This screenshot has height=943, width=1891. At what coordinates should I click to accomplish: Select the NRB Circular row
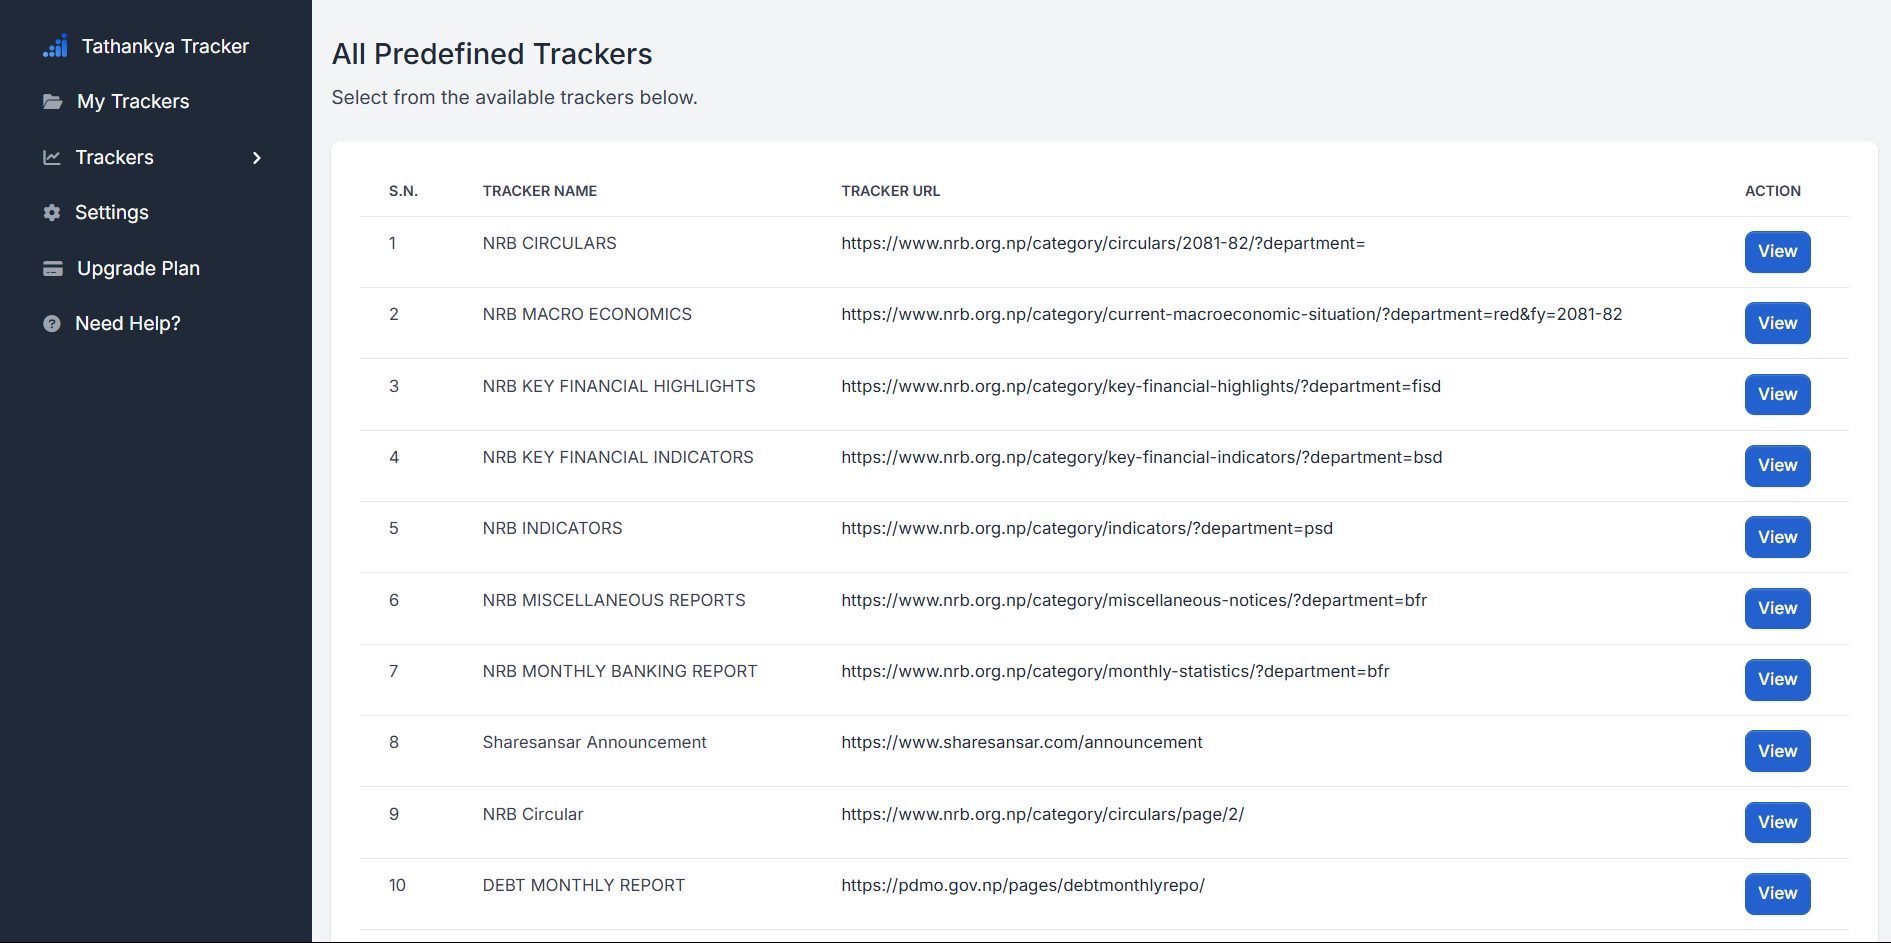pos(532,814)
